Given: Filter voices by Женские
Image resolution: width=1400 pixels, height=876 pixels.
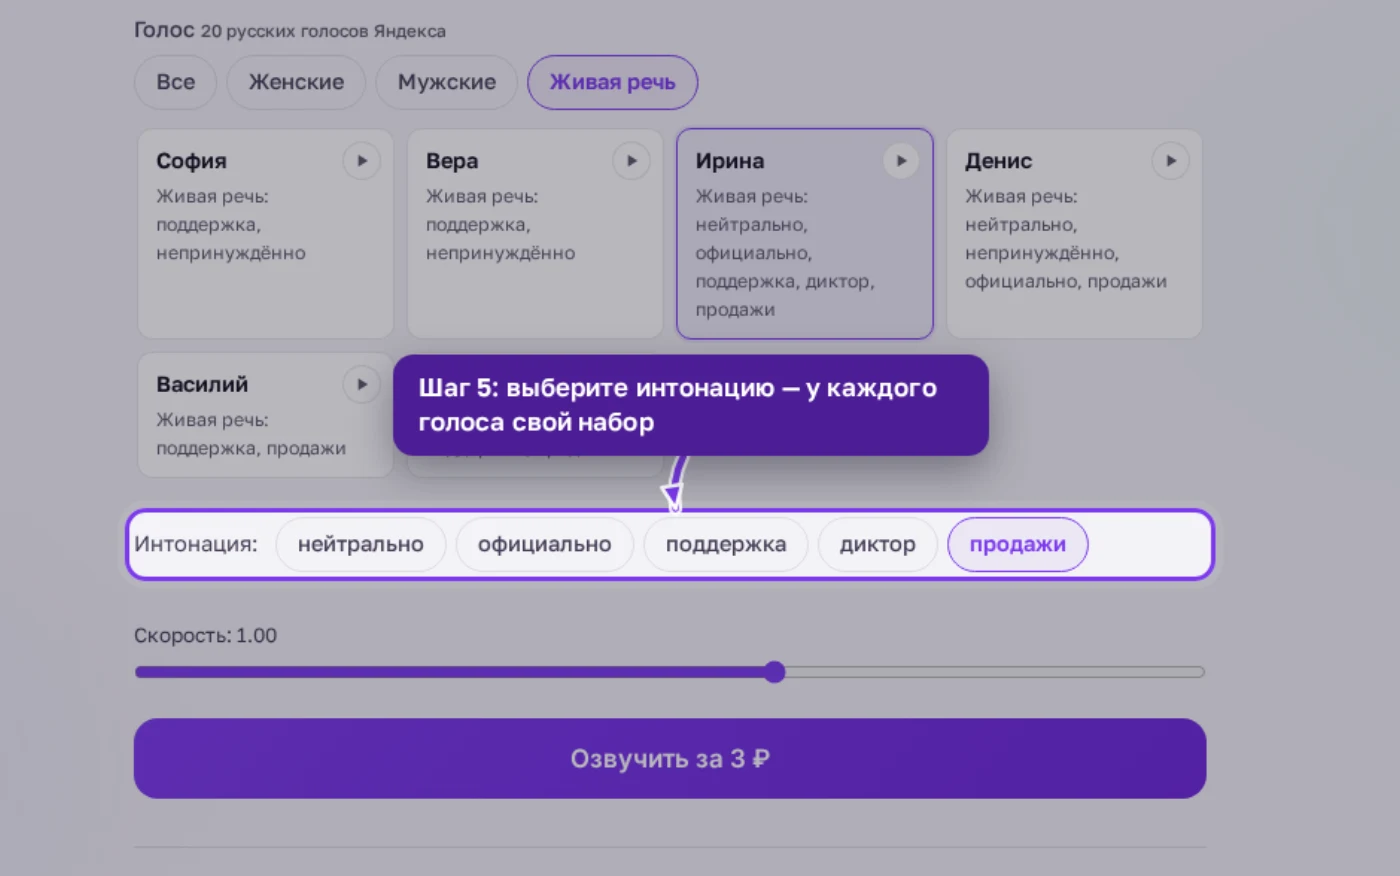Looking at the screenshot, I should click(296, 82).
